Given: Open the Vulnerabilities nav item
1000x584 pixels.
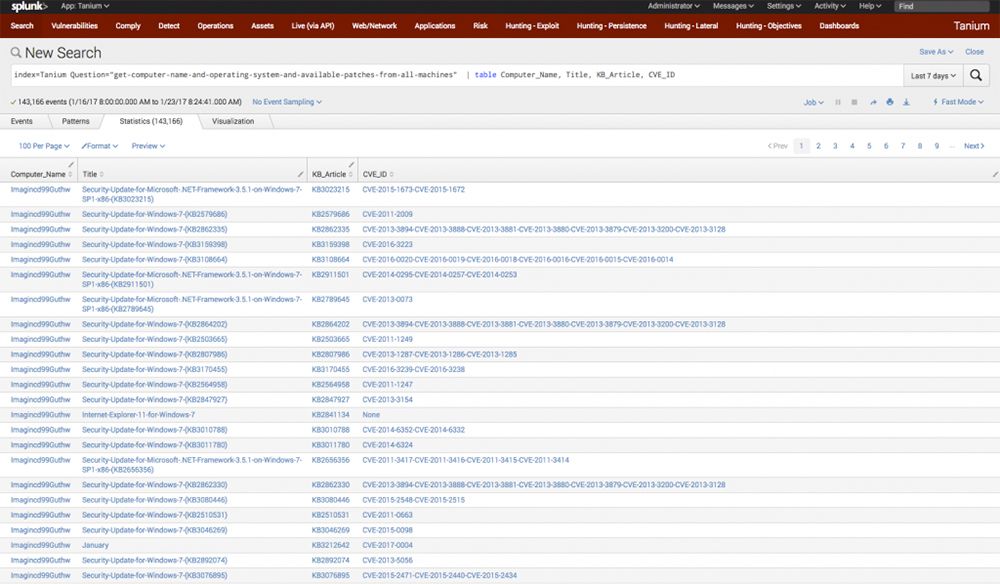Looking at the screenshot, I should 75,26.
